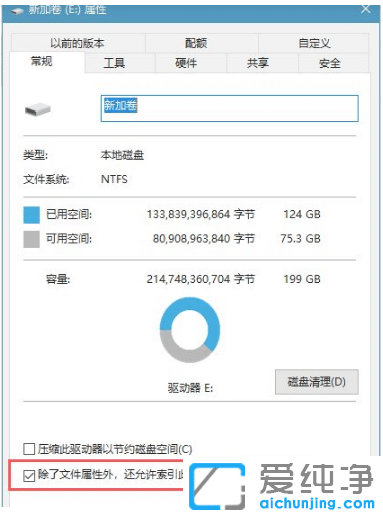Toggle the 除了文件属性外，还允许索引 checkbox
The image size is (383, 516).
click(x=29, y=475)
